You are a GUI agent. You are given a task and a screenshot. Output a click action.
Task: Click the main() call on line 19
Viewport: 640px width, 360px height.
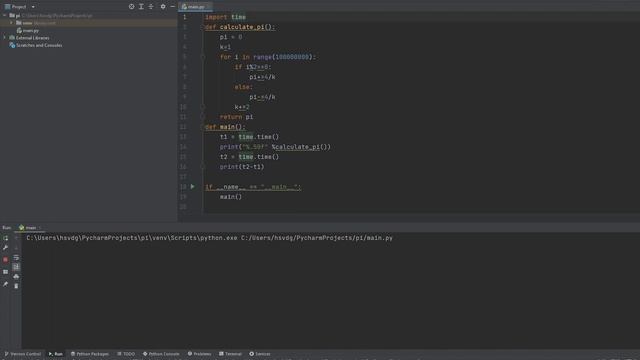click(x=231, y=197)
